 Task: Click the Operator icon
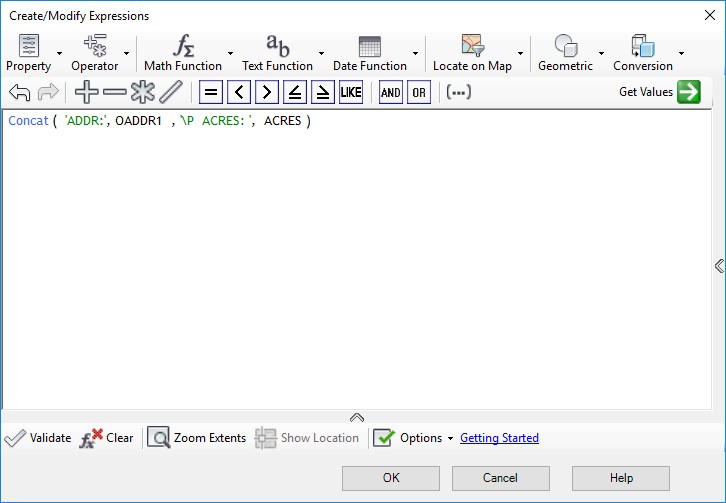95,45
